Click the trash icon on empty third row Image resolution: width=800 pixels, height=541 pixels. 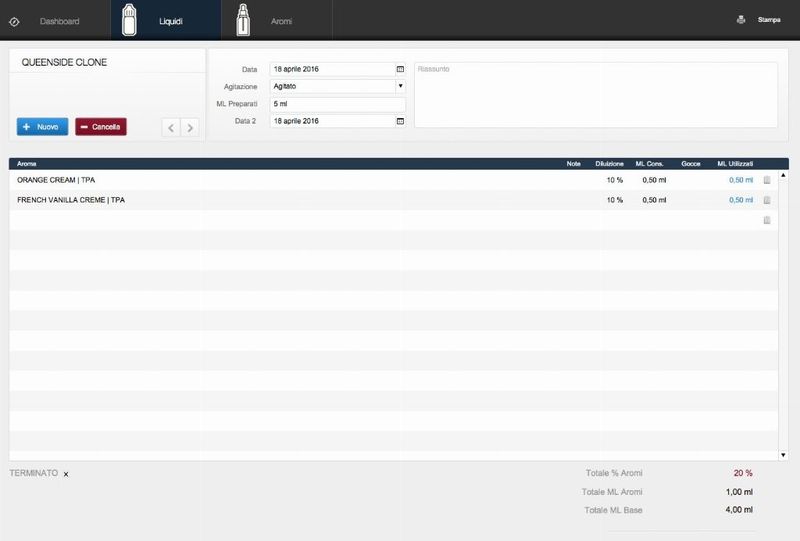click(767, 220)
